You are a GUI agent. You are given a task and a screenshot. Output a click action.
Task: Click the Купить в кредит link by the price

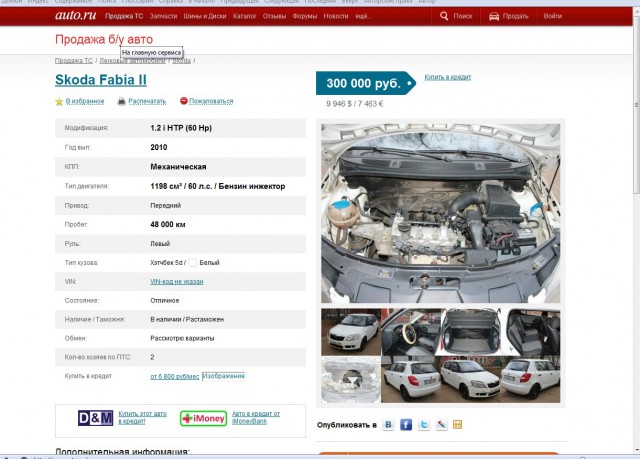pyautogui.click(x=448, y=77)
